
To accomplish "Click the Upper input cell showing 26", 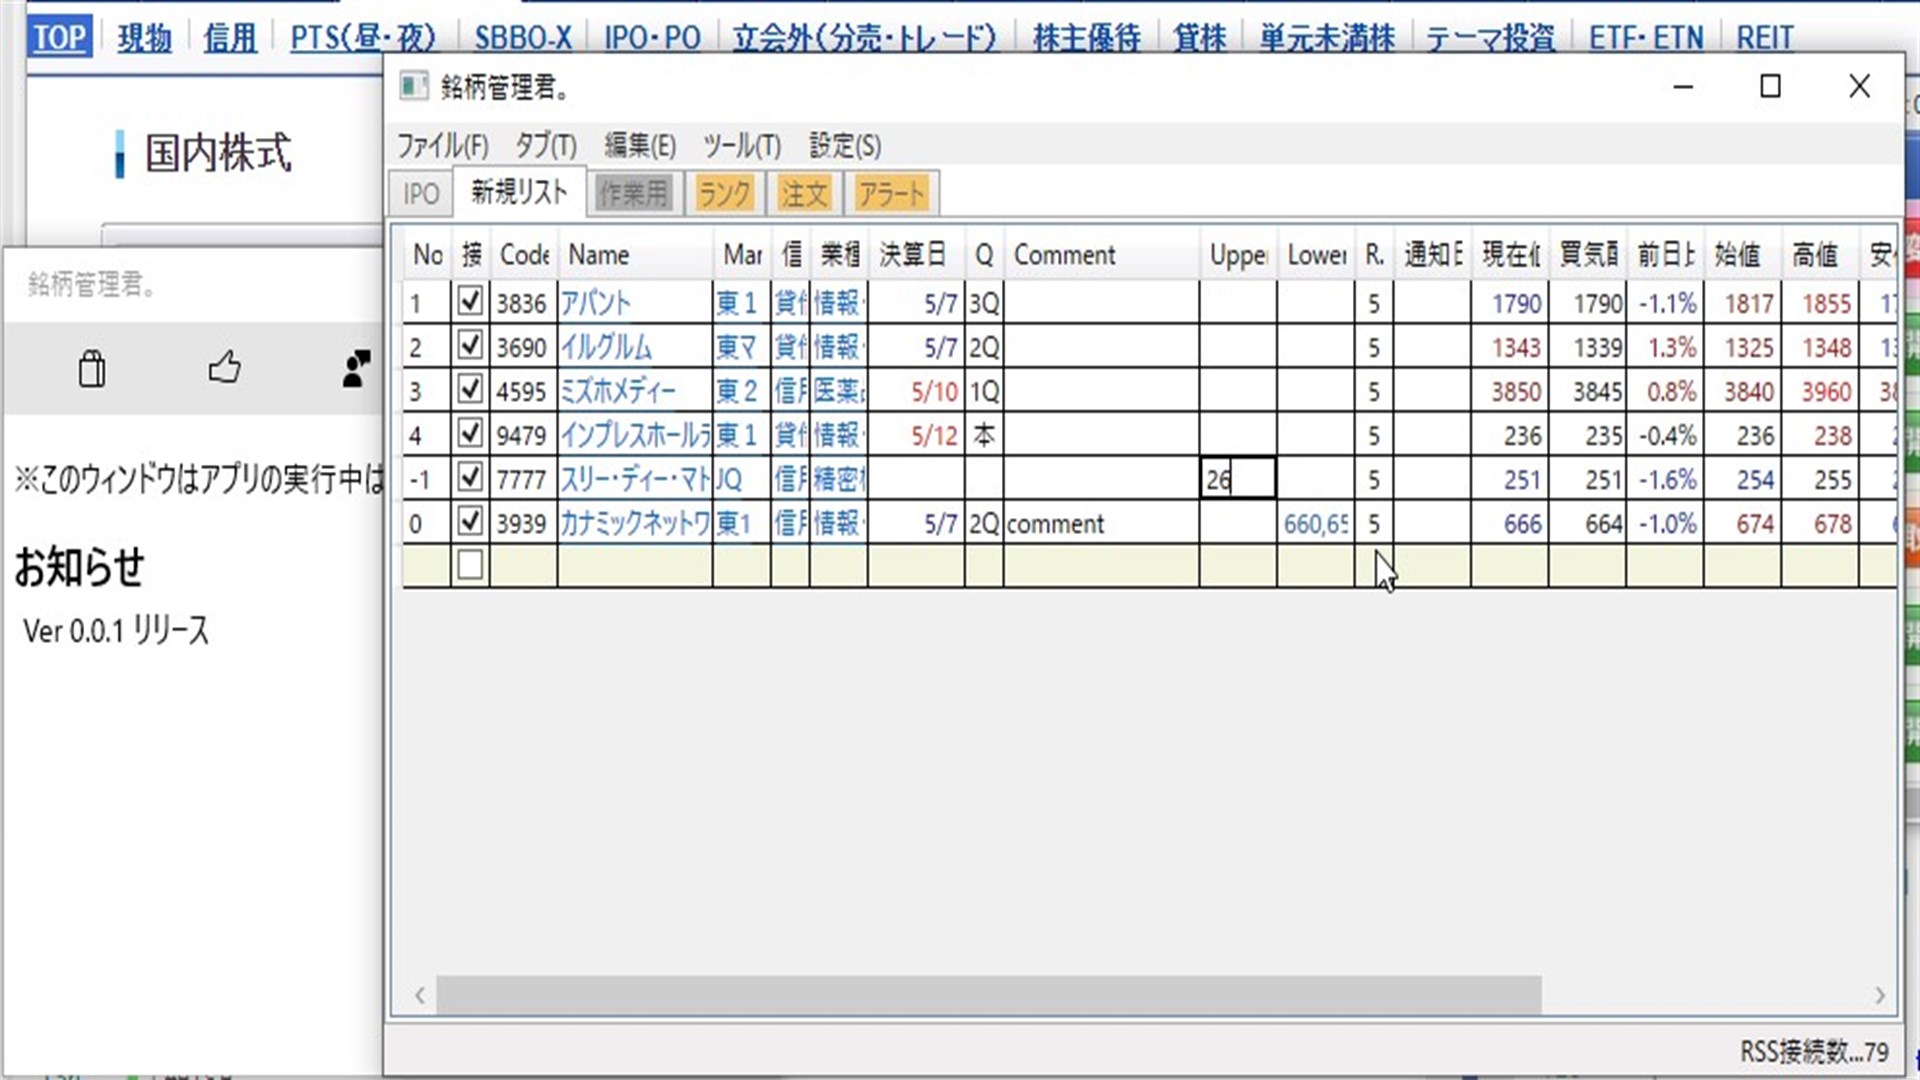I will click(x=1237, y=479).
